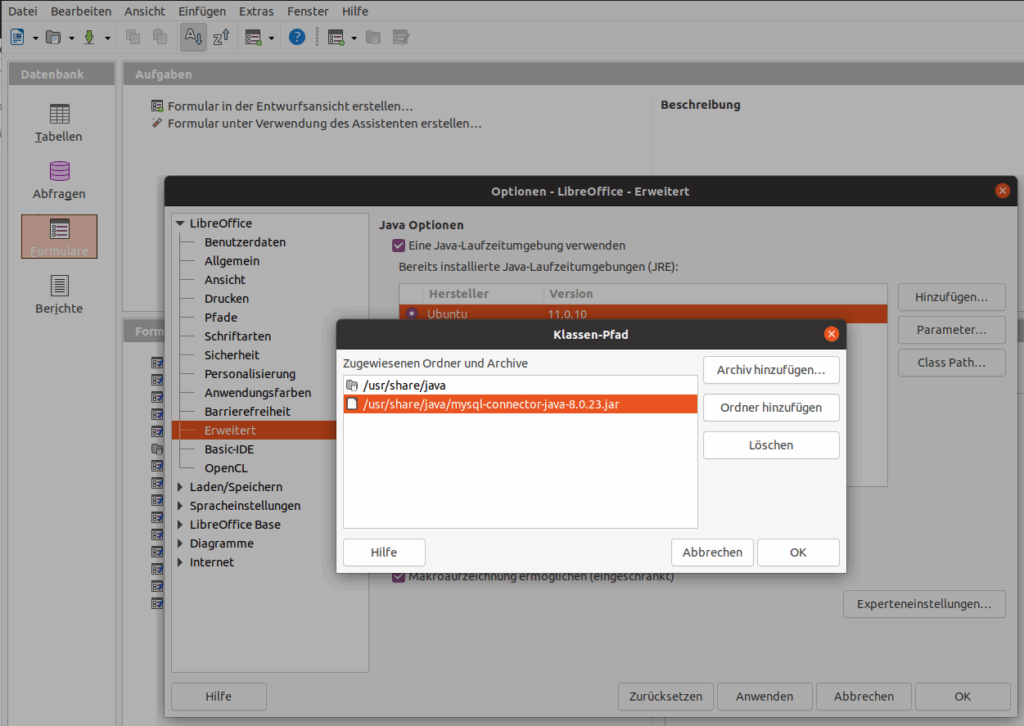The width and height of the screenshot is (1024, 726).
Task: Open the Save dropdown arrow
Action: pyautogui.click(x=108, y=38)
